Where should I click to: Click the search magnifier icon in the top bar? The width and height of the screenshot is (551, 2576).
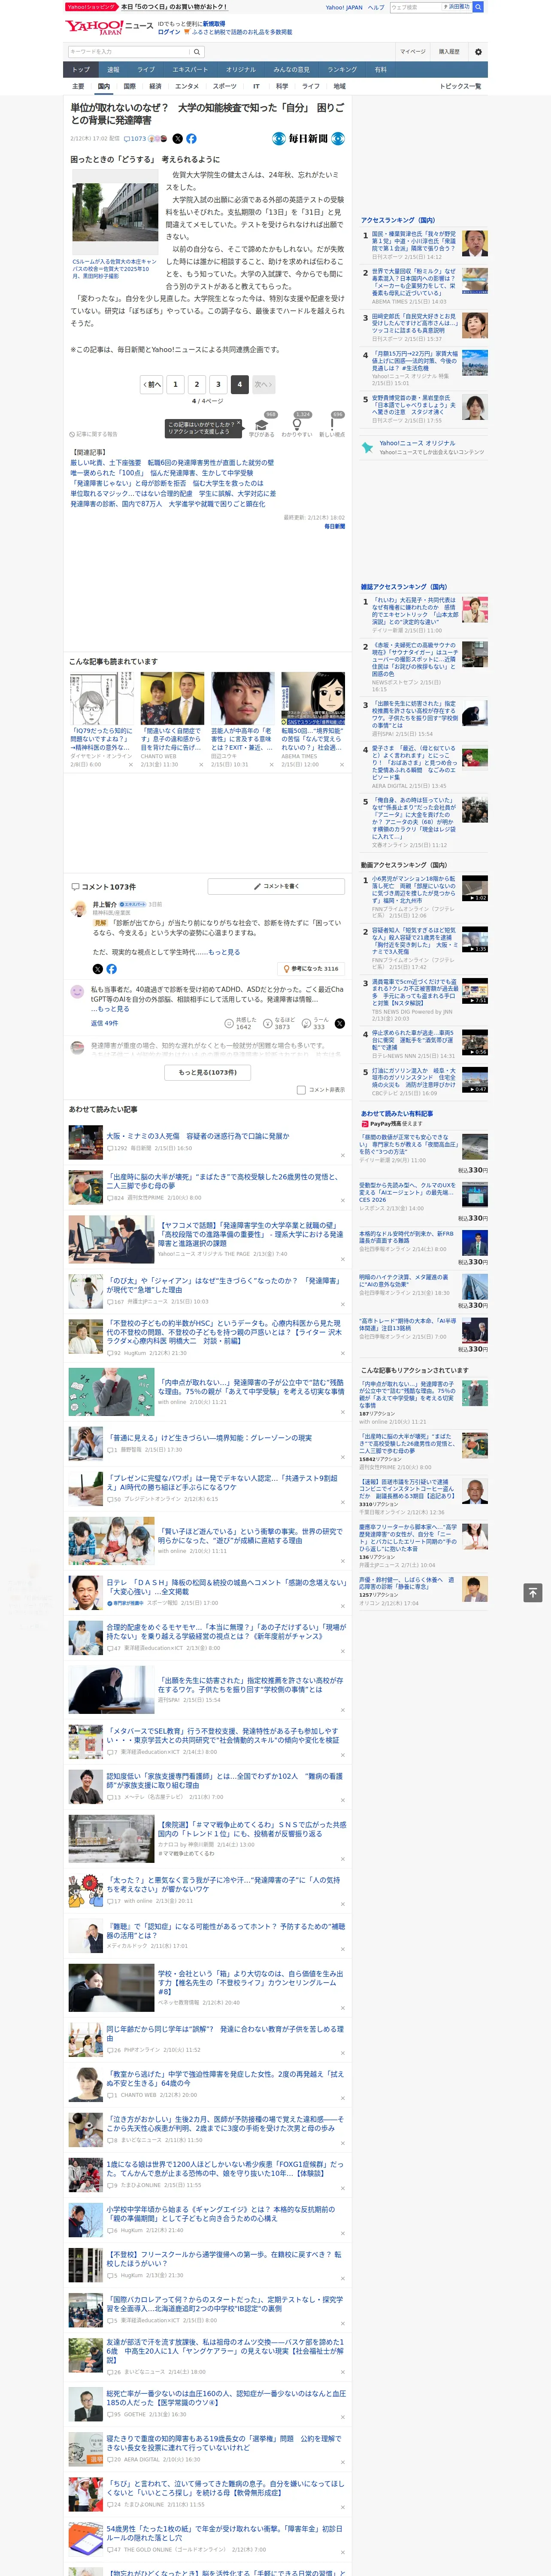[x=478, y=7]
